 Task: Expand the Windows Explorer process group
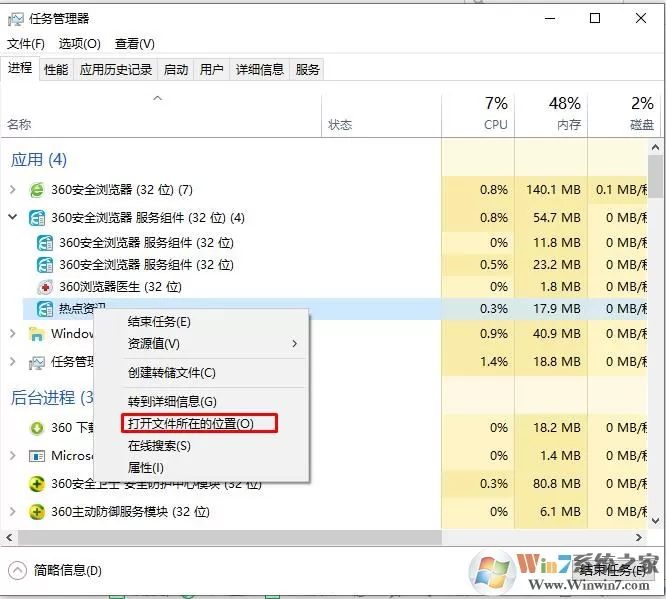tap(13, 333)
